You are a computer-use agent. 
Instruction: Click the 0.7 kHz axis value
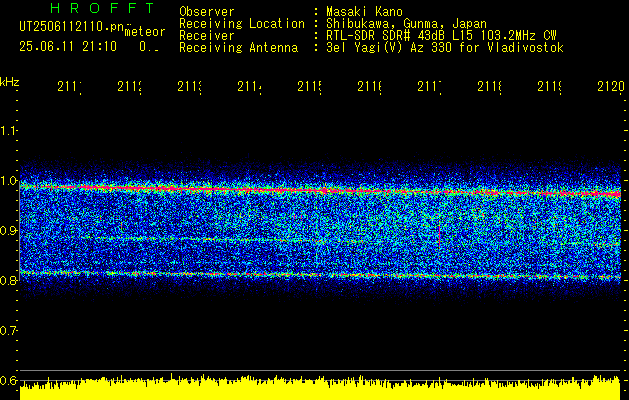point(8,330)
